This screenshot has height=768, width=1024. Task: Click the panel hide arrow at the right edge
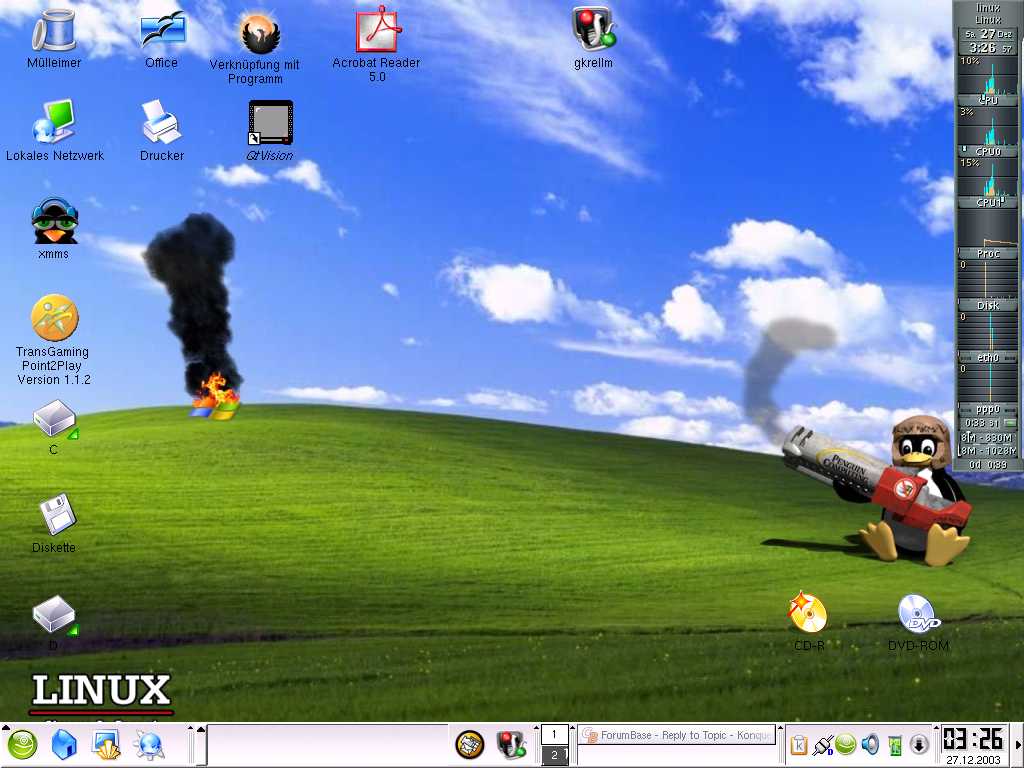pos(1019,745)
